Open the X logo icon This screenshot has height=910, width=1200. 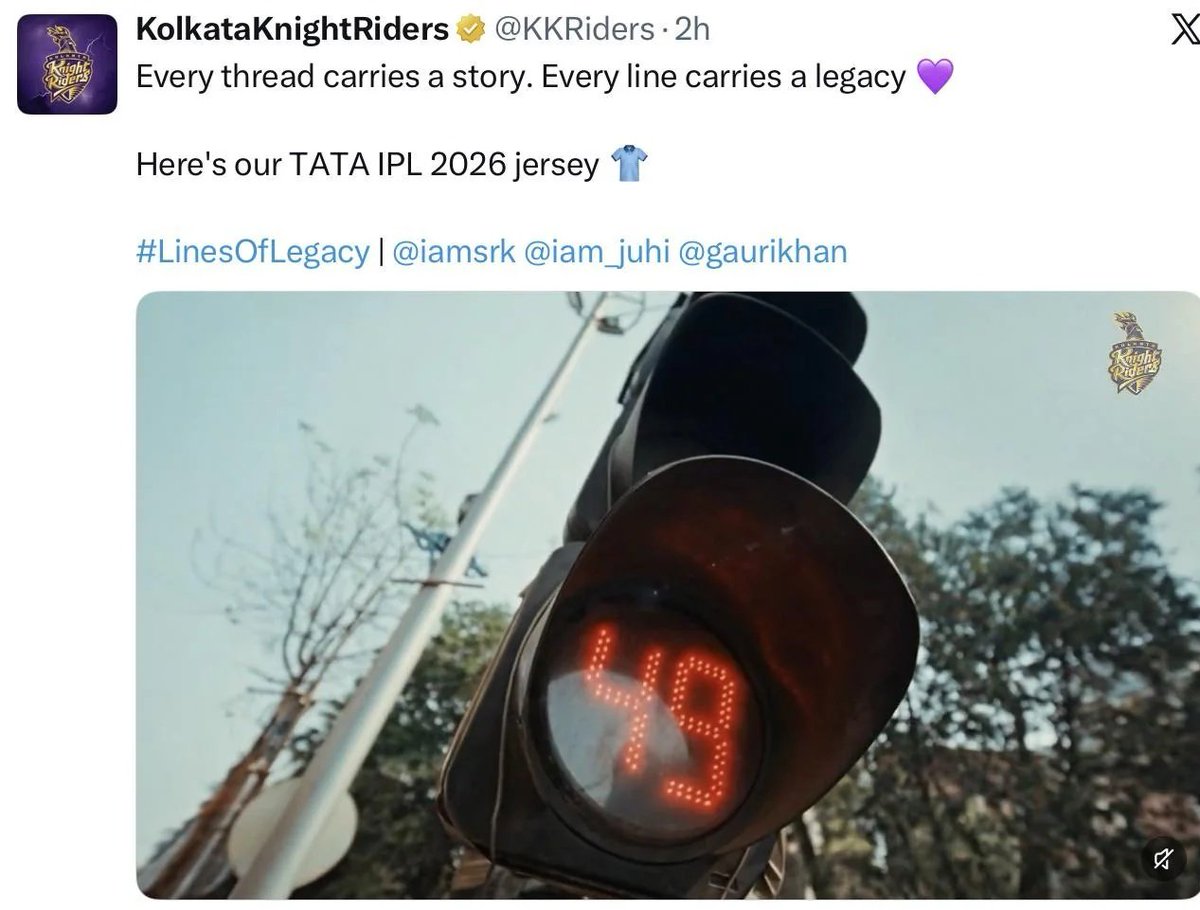[x=1184, y=31]
